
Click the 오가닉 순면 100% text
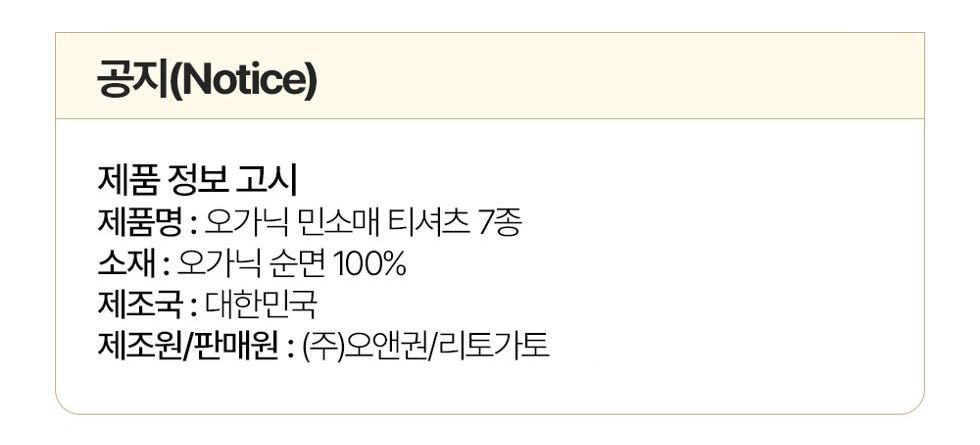pyautogui.click(x=292, y=265)
